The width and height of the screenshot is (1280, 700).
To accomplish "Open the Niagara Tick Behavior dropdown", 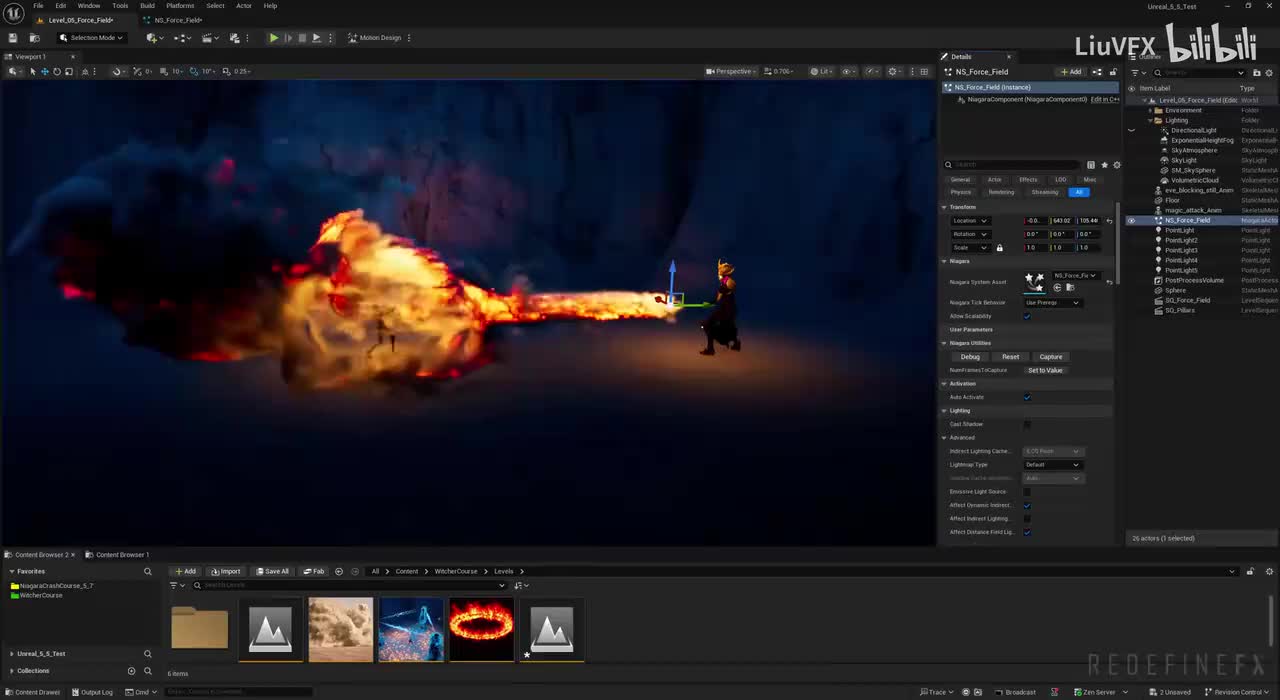I will pyautogui.click(x=1052, y=302).
